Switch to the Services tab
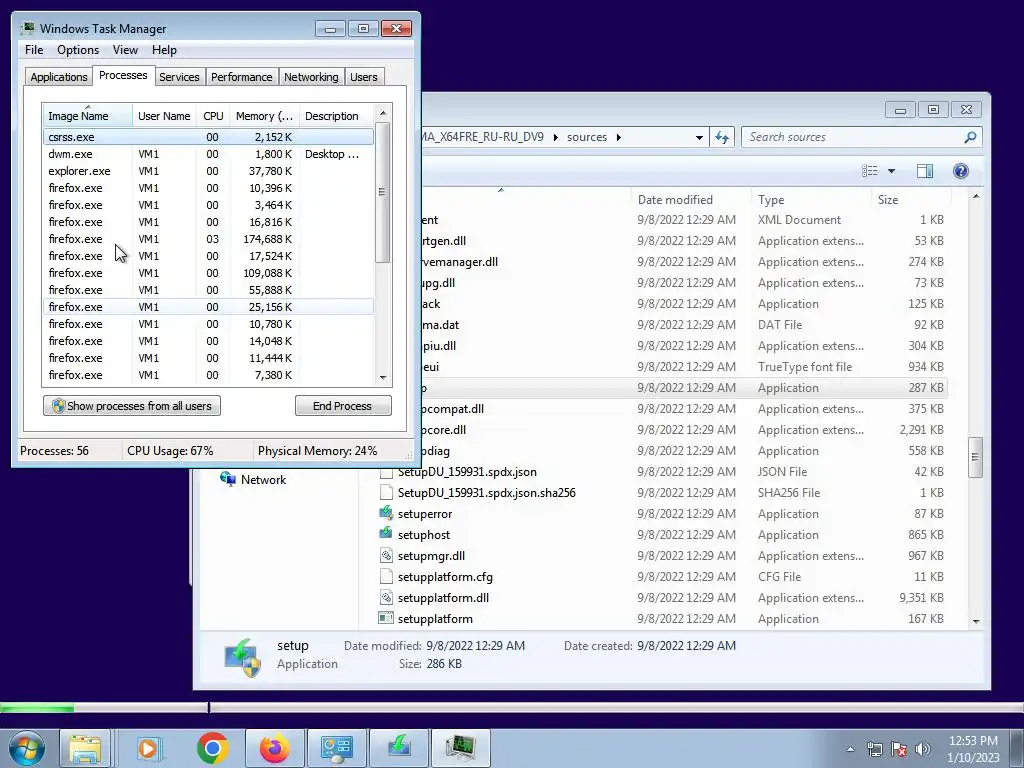The height and width of the screenshot is (768, 1024). pyautogui.click(x=179, y=77)
